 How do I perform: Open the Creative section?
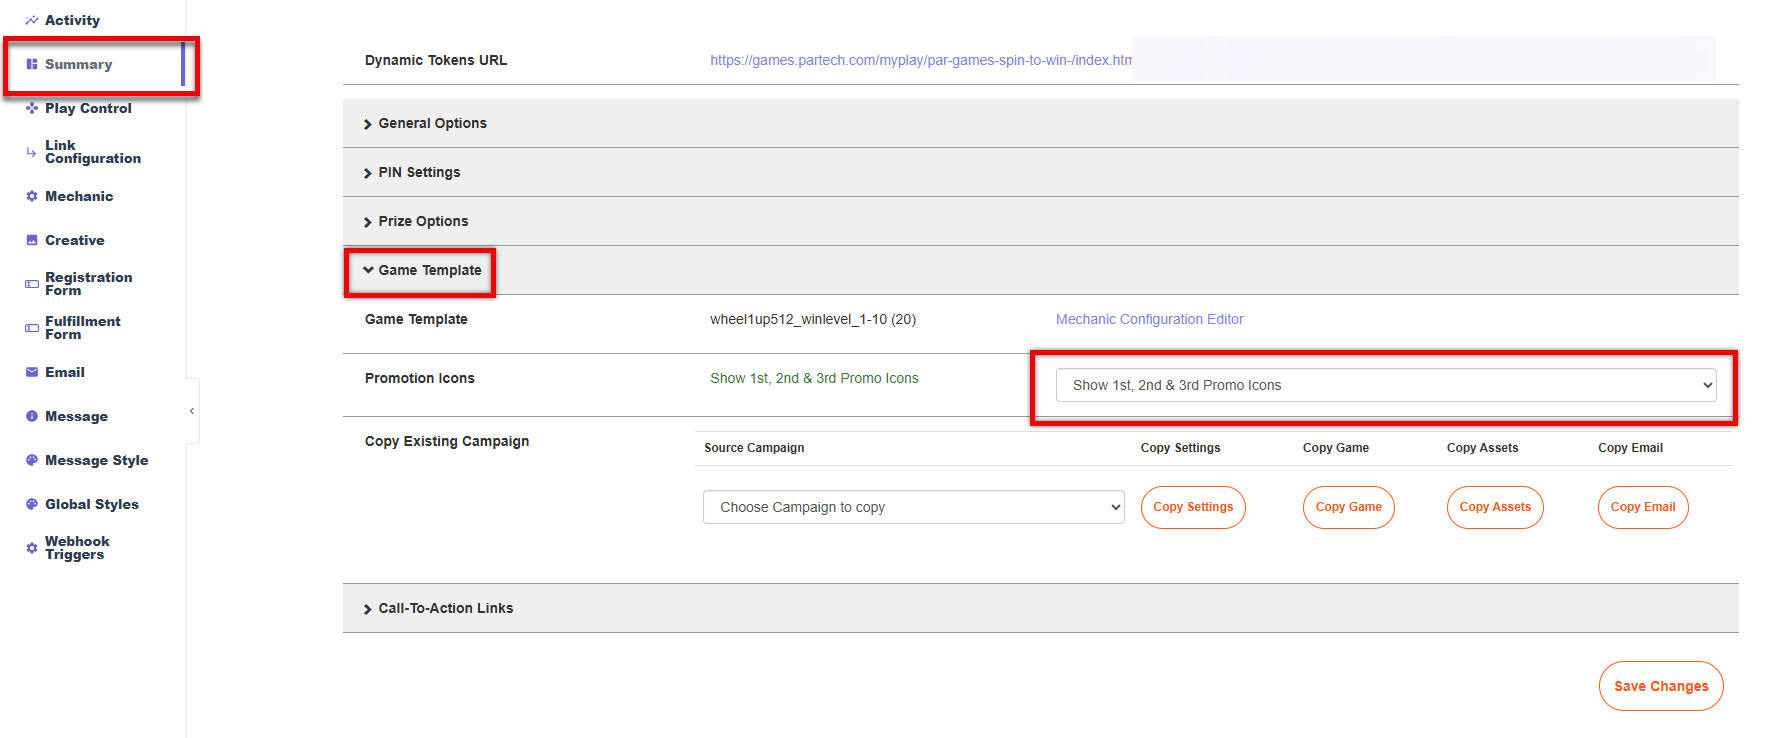[x=75, y=240]
